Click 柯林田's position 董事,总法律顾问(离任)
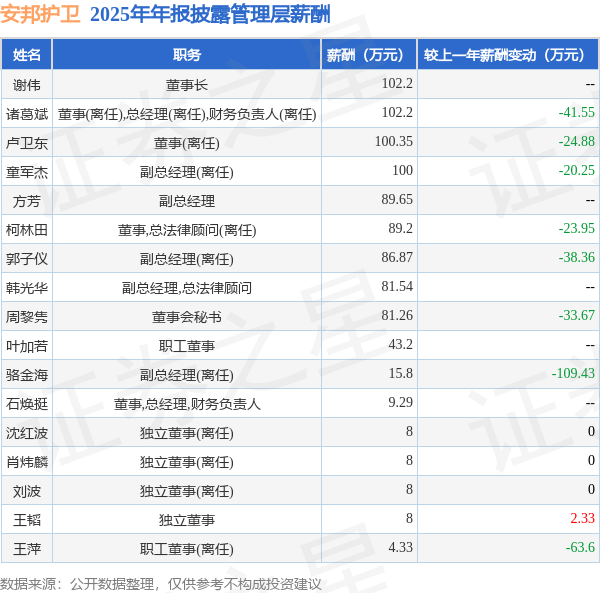This screenshot has height=593, width=600. [x=186, y=229]
